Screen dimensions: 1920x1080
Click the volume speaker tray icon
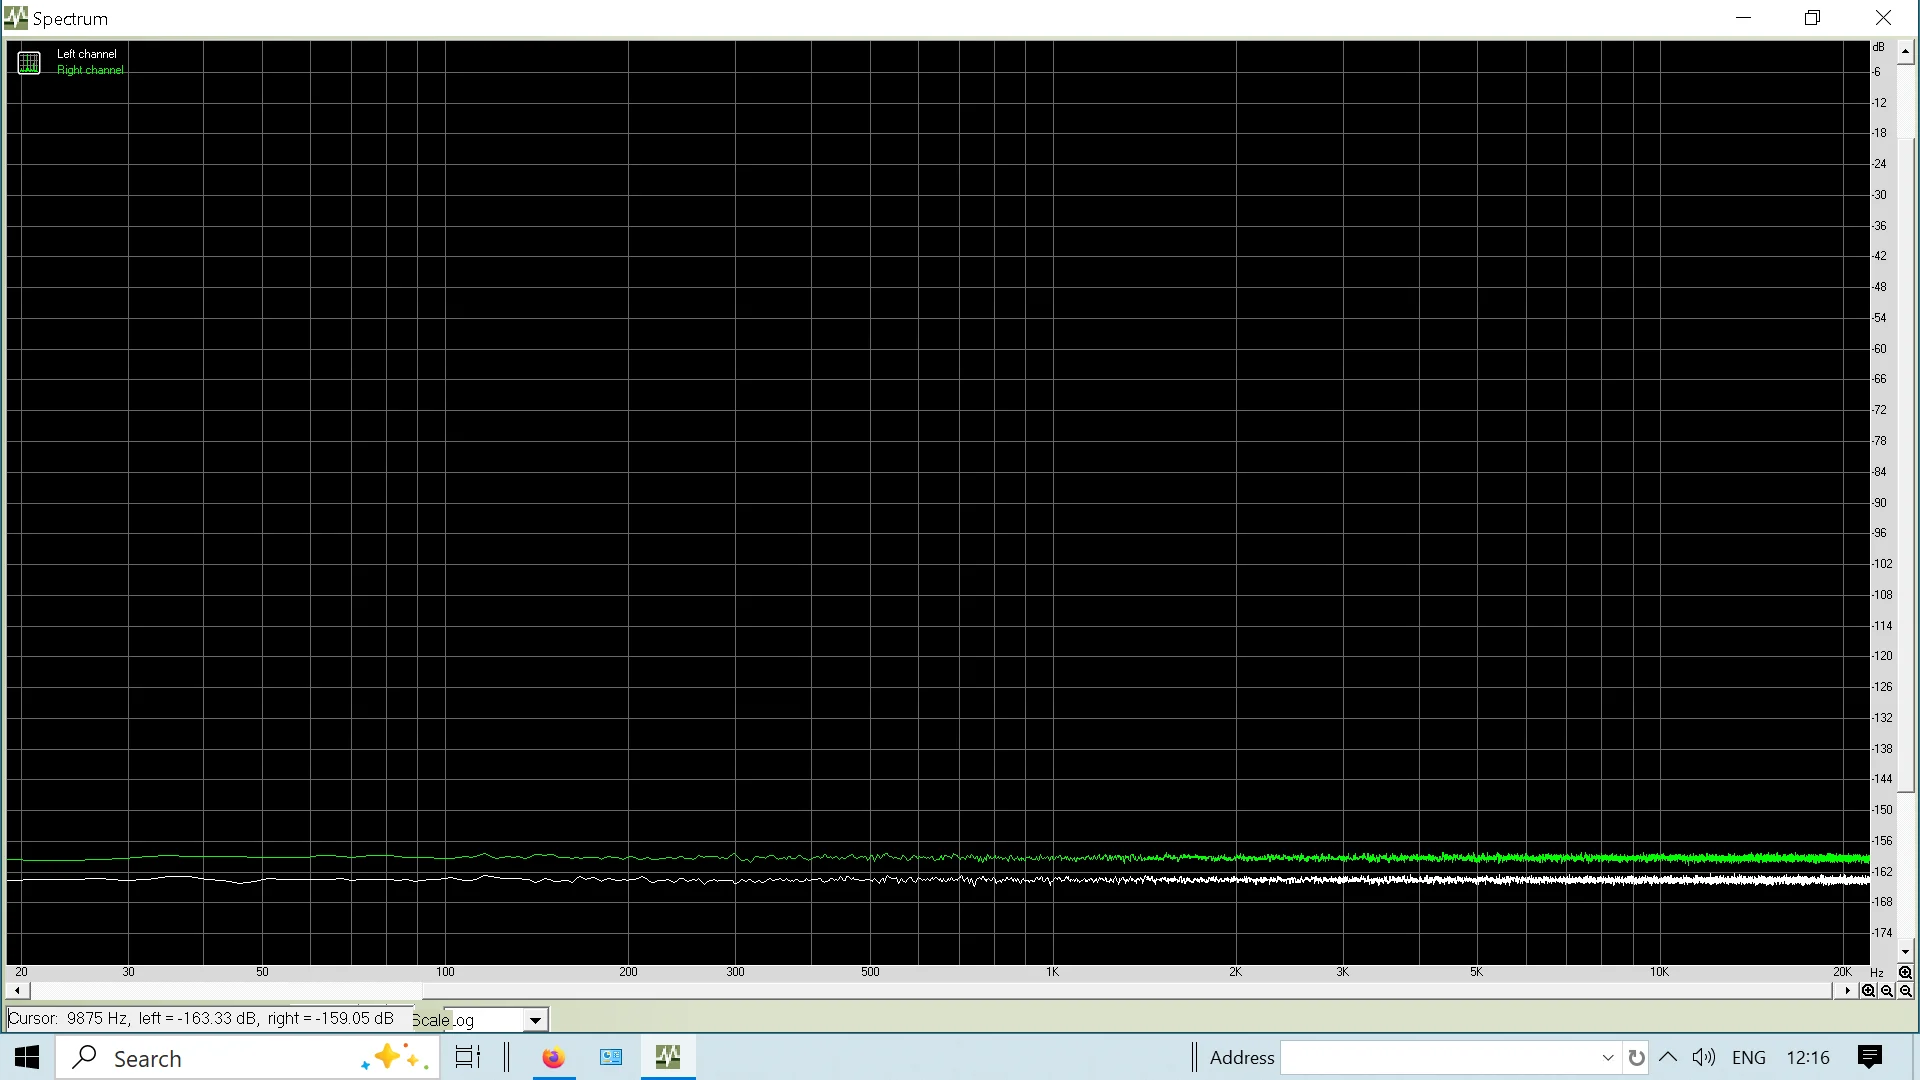click(x=1703, y=1057)
